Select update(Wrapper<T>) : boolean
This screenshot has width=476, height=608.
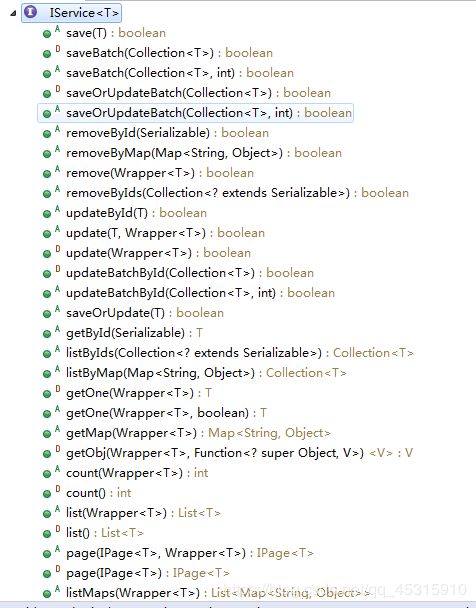[x=159, y=253]
